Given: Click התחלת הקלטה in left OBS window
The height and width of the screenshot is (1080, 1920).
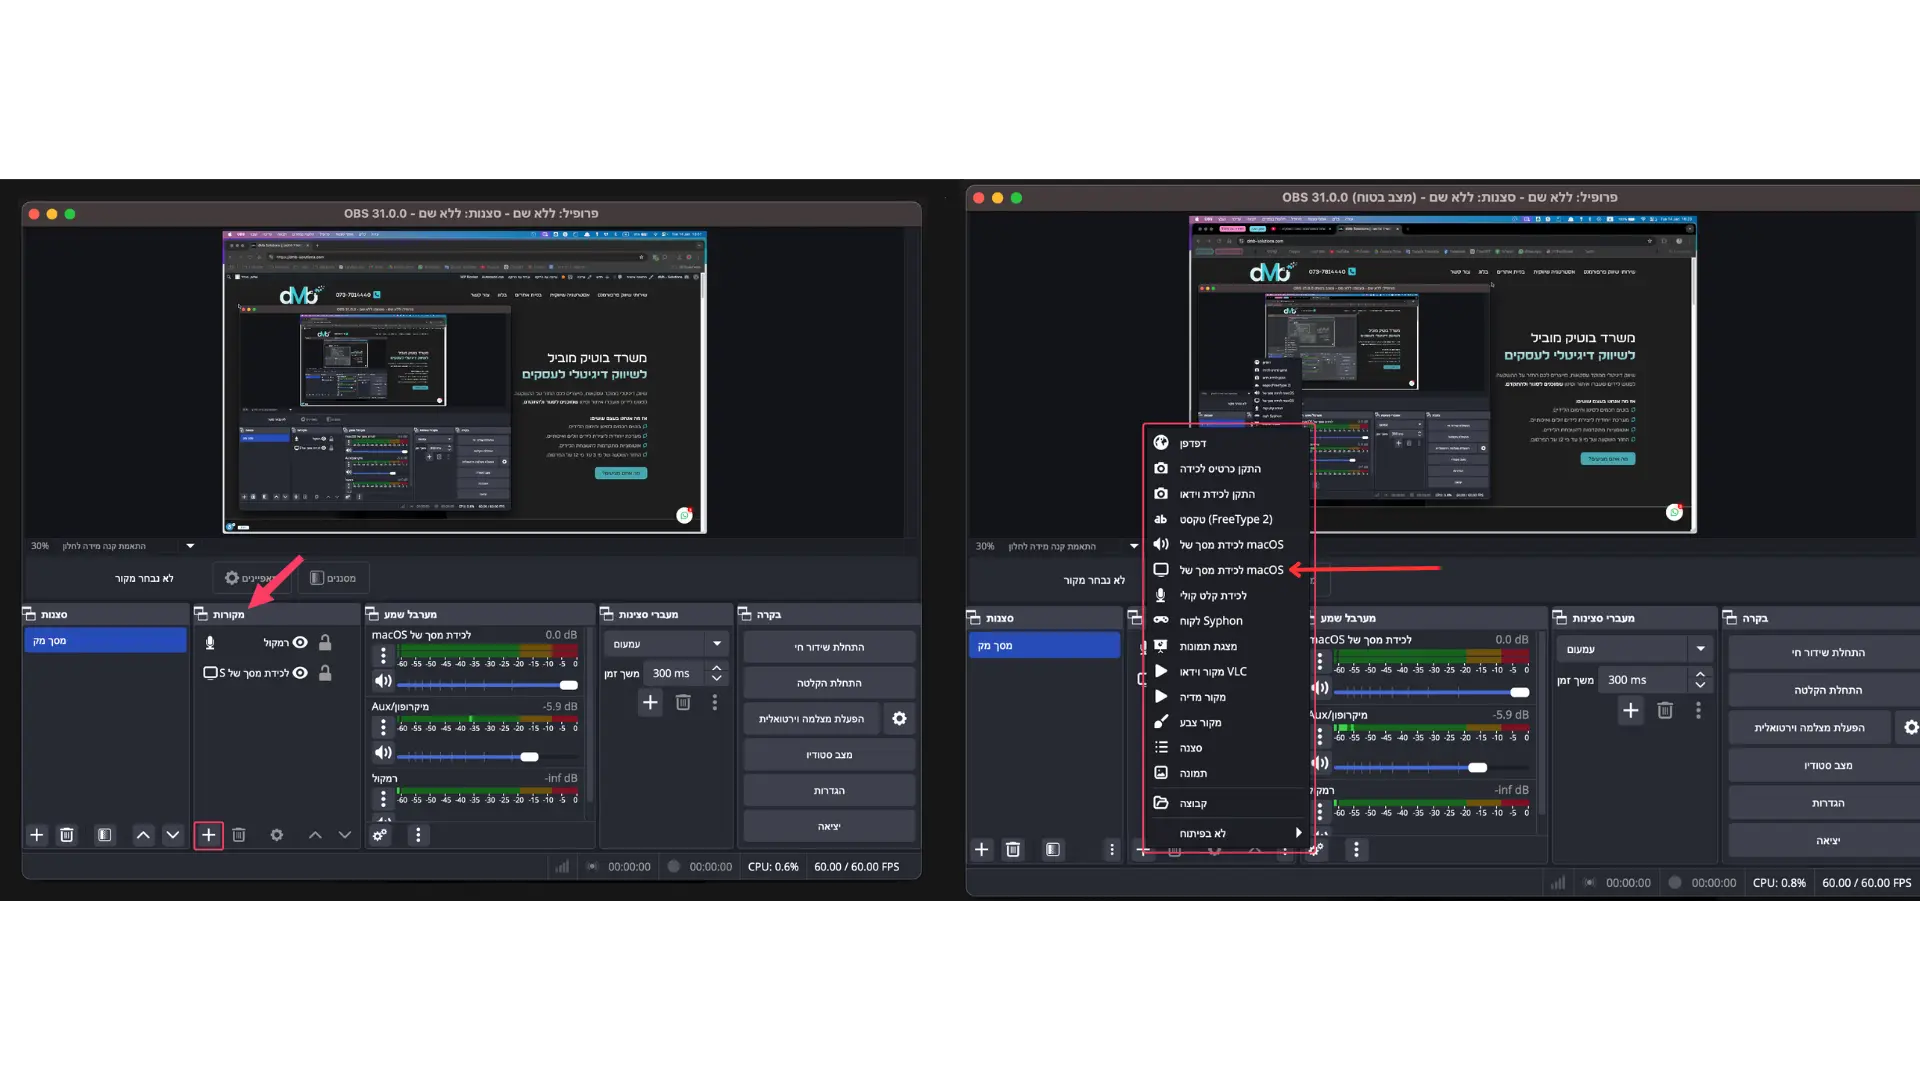Looking at the screenshot, I should coord(829,683).
